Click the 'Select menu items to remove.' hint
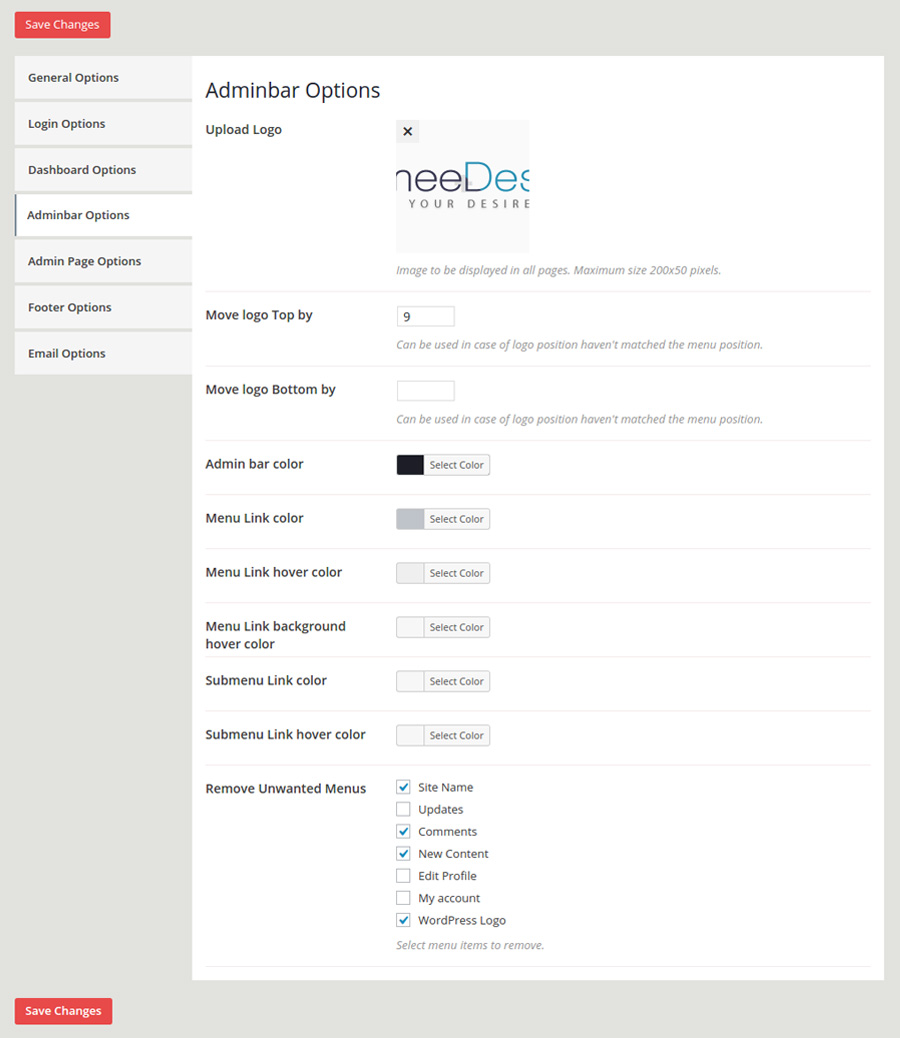This screenshot has width=900, height=1038. 470,945
